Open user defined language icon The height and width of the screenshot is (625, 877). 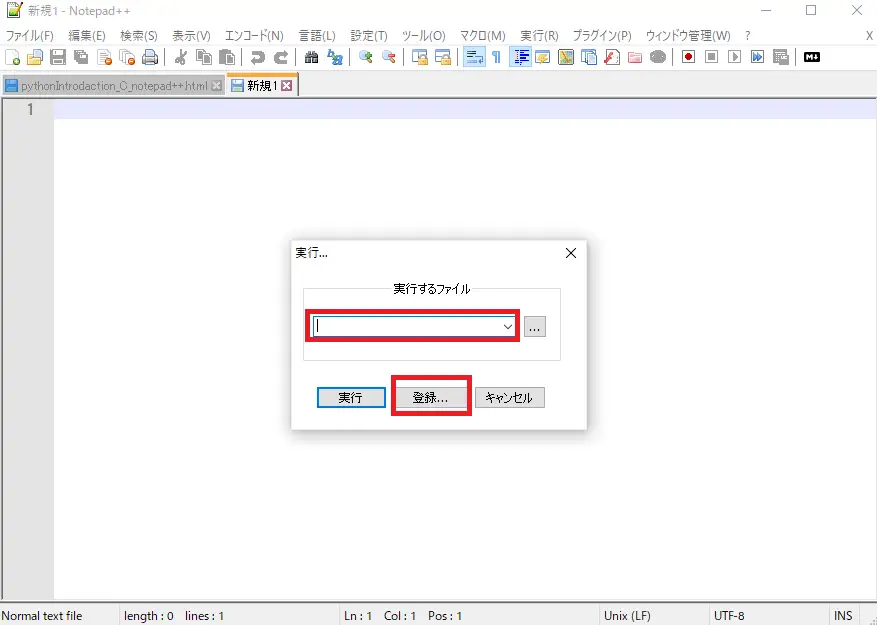point(543,57)
